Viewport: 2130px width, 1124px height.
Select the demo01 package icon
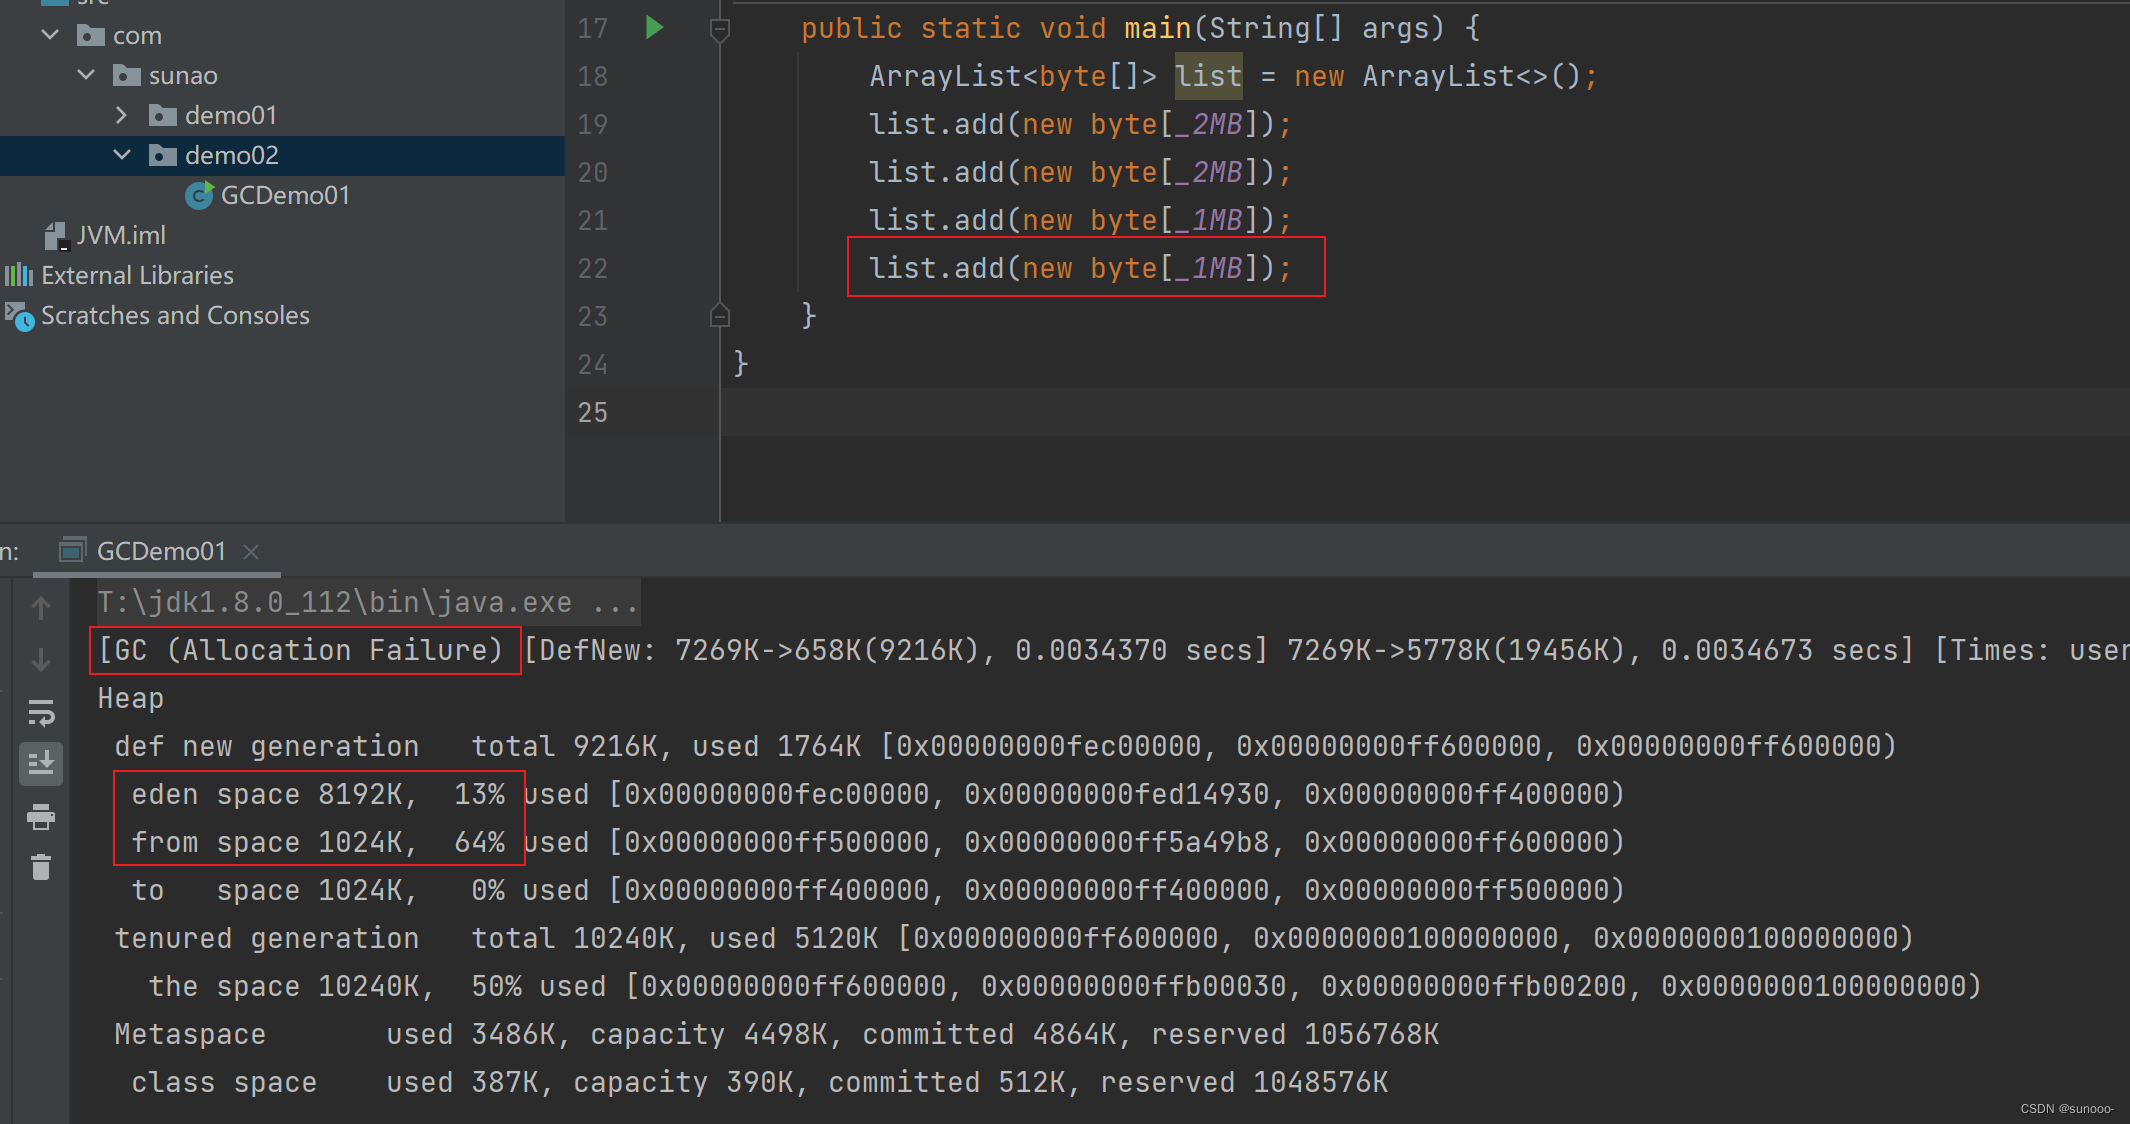(163, 115)
